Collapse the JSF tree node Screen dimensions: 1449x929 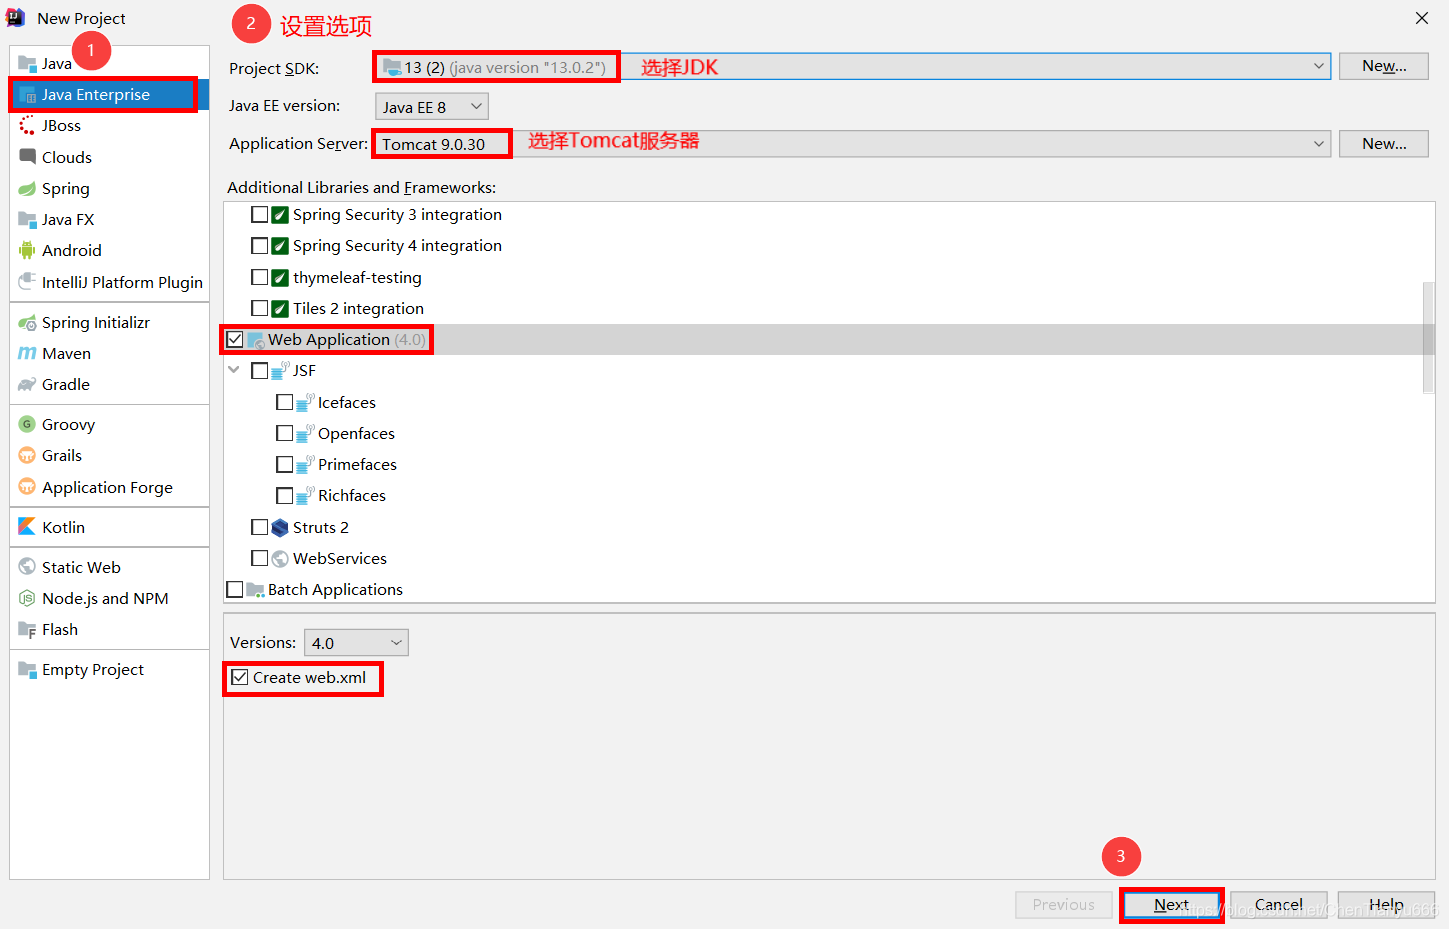pos(234,370)
